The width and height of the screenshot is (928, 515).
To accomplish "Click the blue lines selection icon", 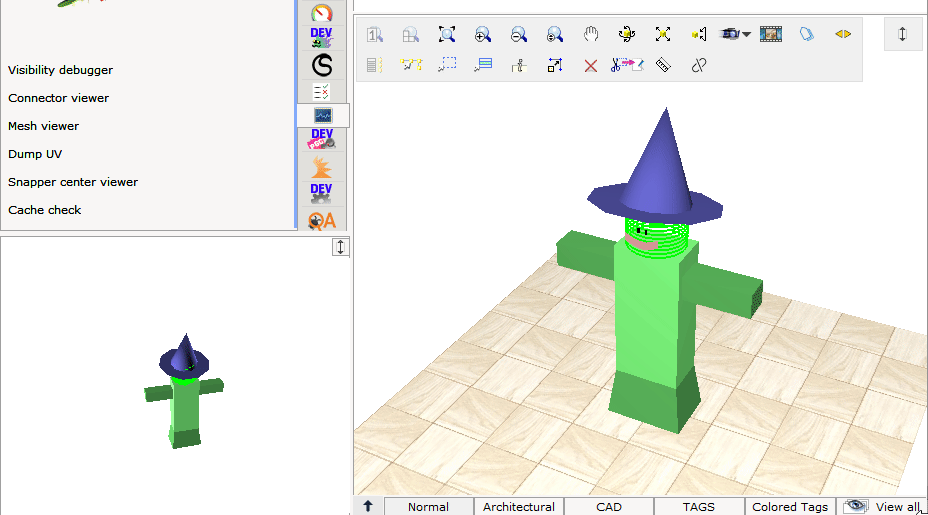I will [483, 65].
